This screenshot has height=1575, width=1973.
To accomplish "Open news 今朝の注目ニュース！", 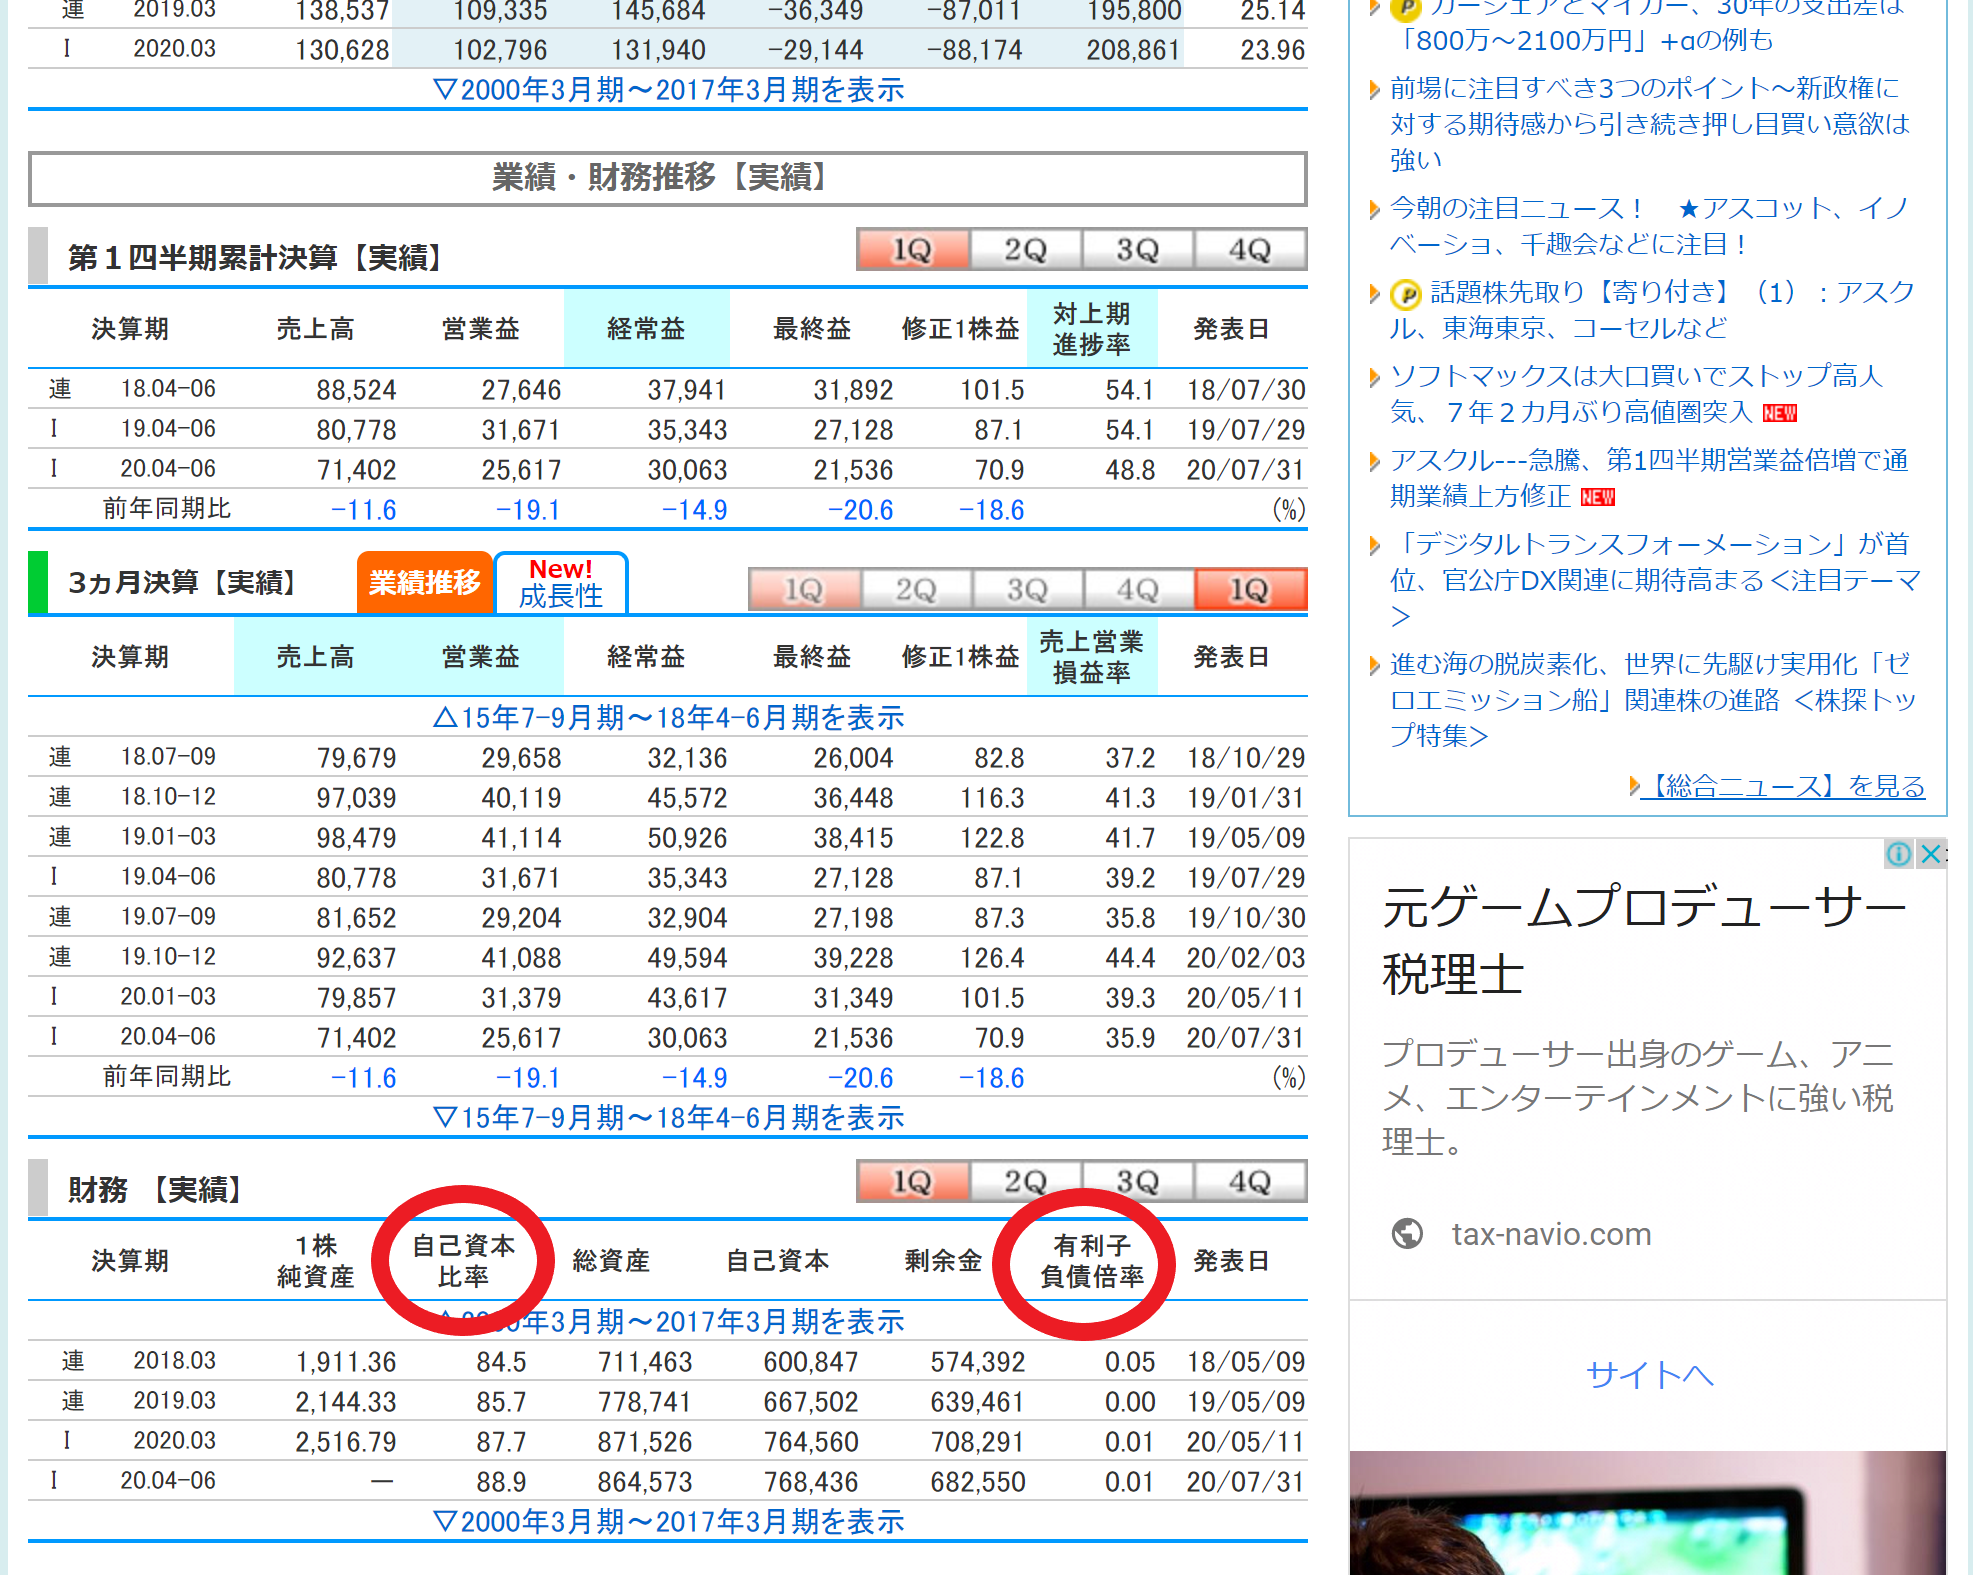I will pyautogui.click(x=1650, y=226).
